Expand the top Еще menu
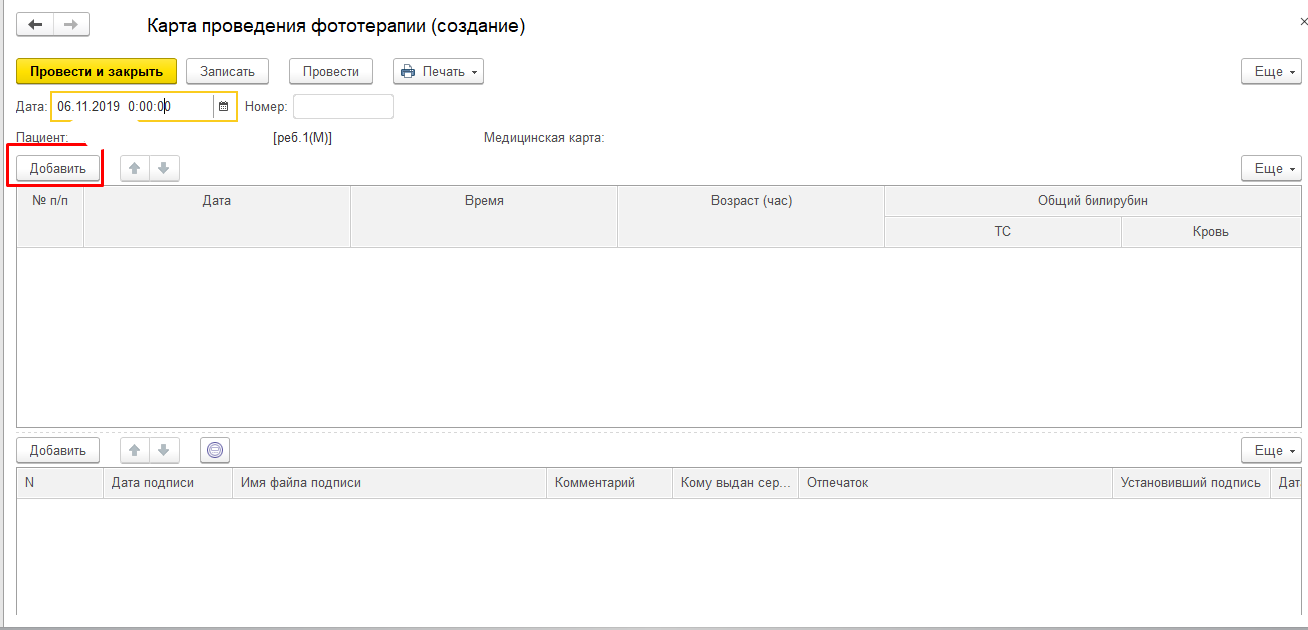 click(x=1271, y=72)
